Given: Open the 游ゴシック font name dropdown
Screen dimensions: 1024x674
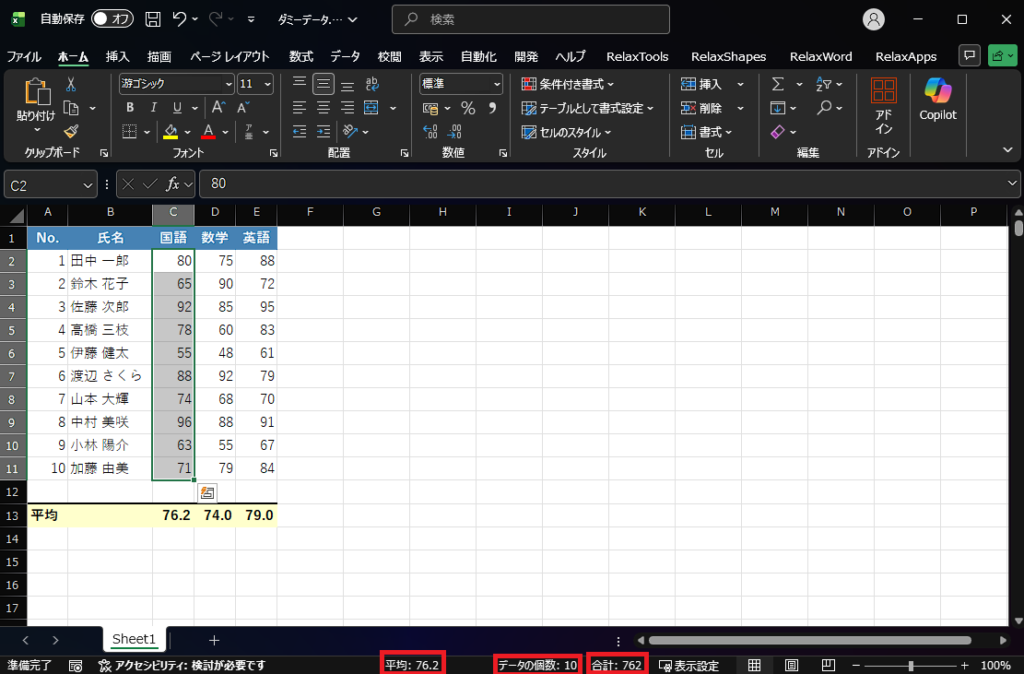Looking at the screenshot, I should [226, 84].
